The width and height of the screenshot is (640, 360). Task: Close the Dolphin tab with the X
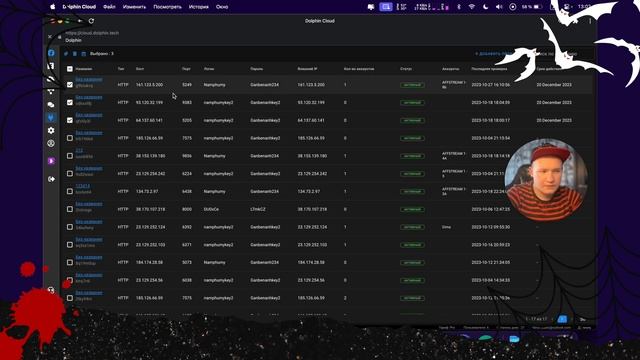[x=50, y=37]
